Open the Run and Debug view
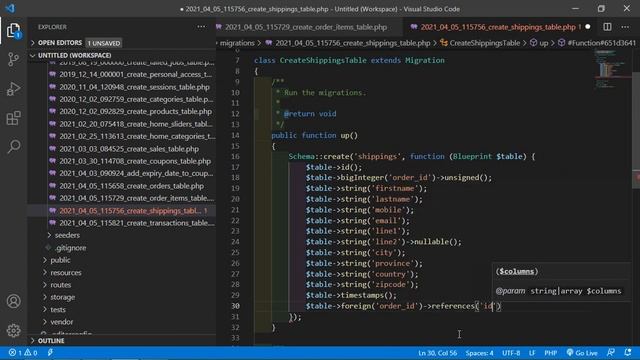 (13, 89)
